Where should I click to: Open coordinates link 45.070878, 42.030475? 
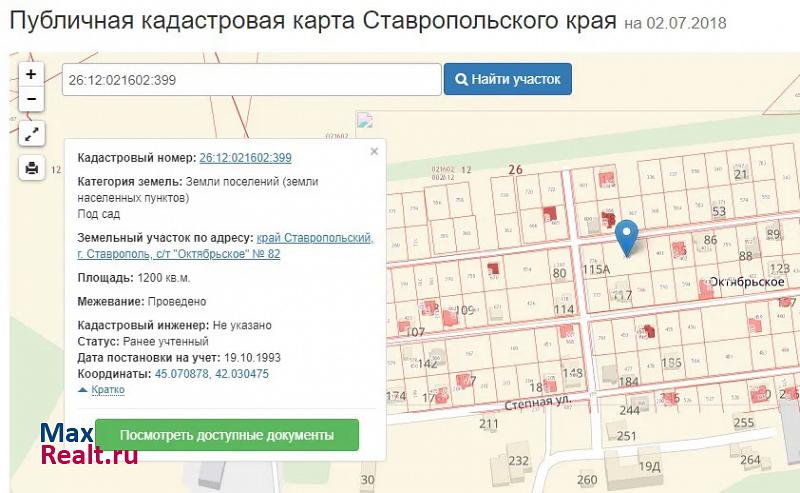point(211,374)
